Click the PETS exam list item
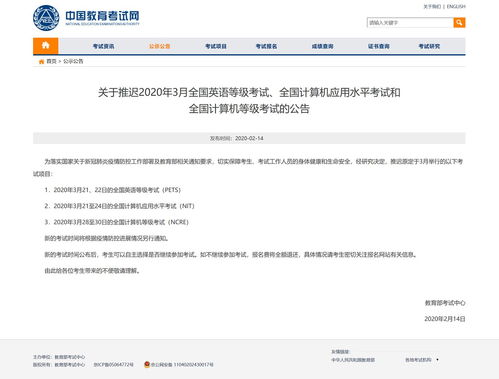 click(x=113, y=190)
